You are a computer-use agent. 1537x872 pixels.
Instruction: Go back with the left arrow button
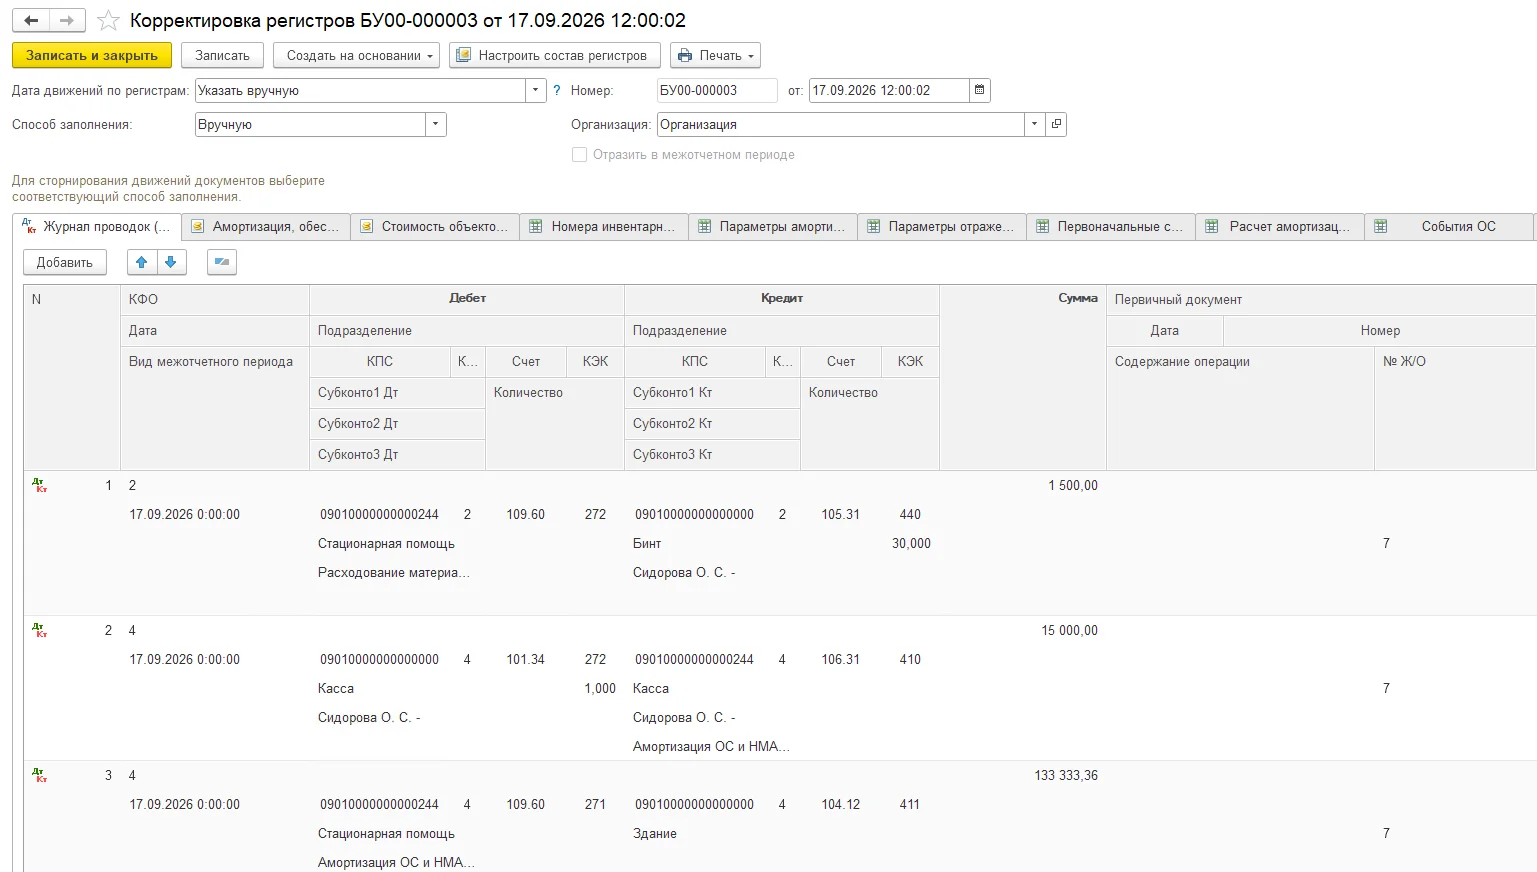[x=31, y=20]
